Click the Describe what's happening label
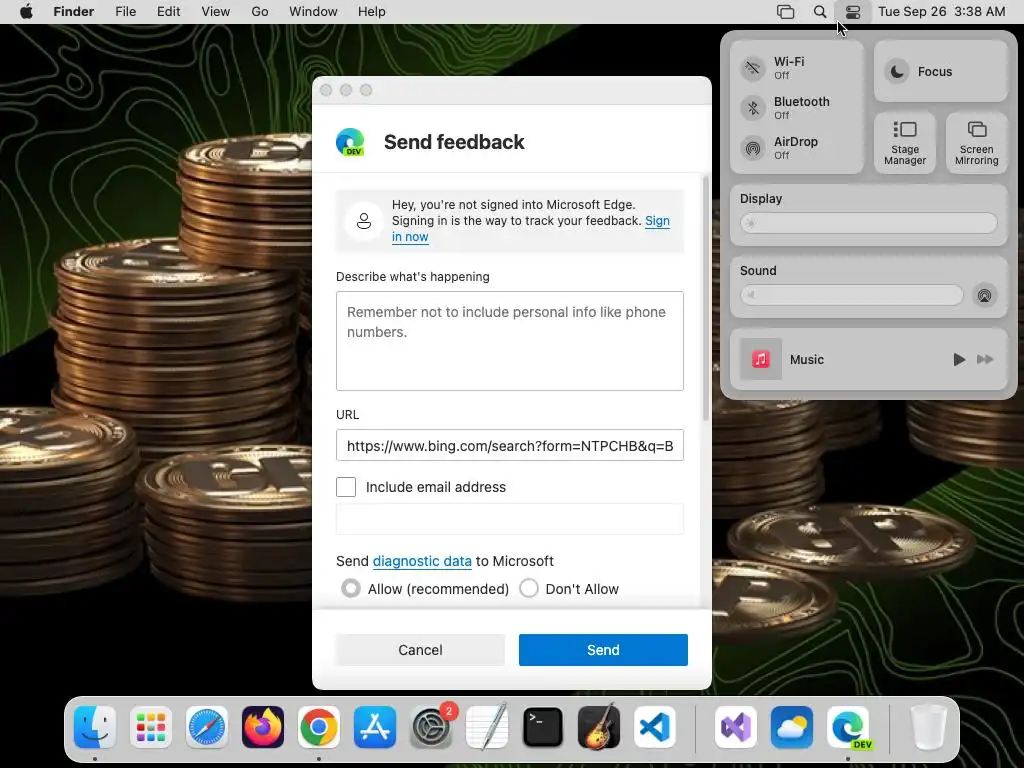Image resolution: width=1024 pixels, height=768 pixels. [x=413, y=277]
